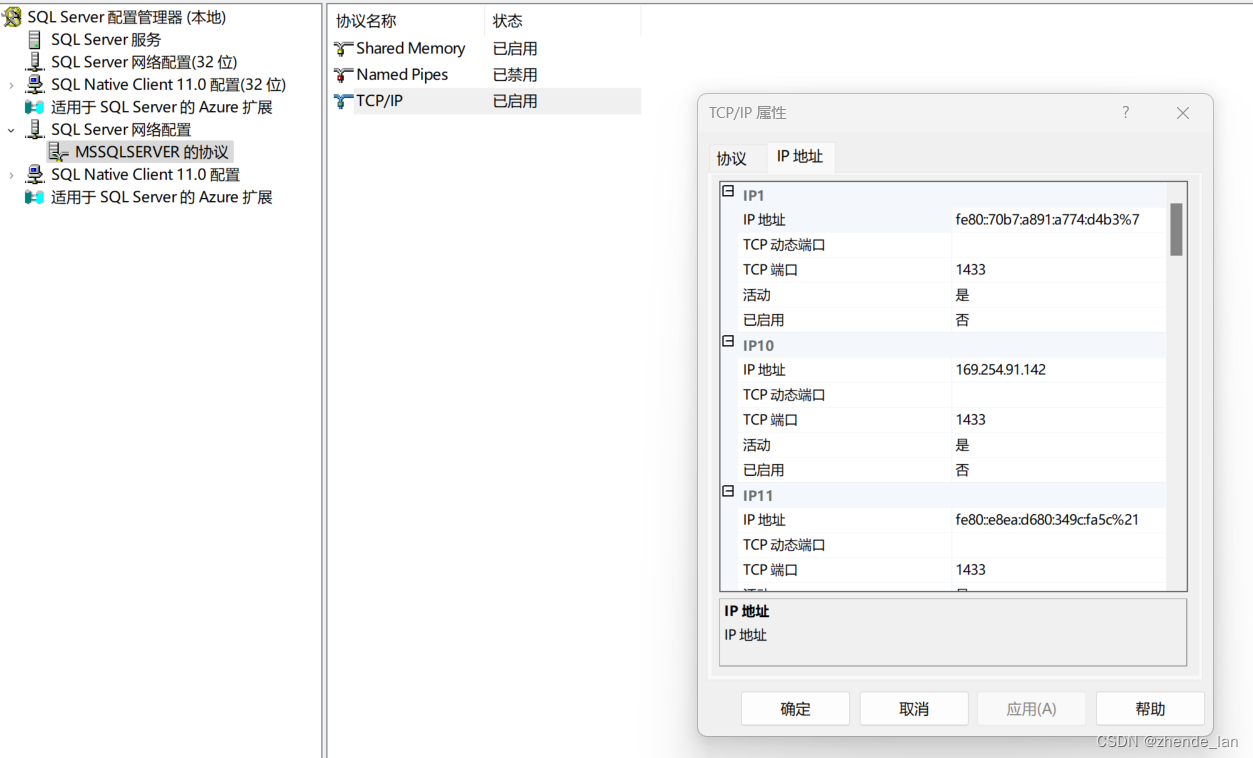Click the 确定 button

794,708
